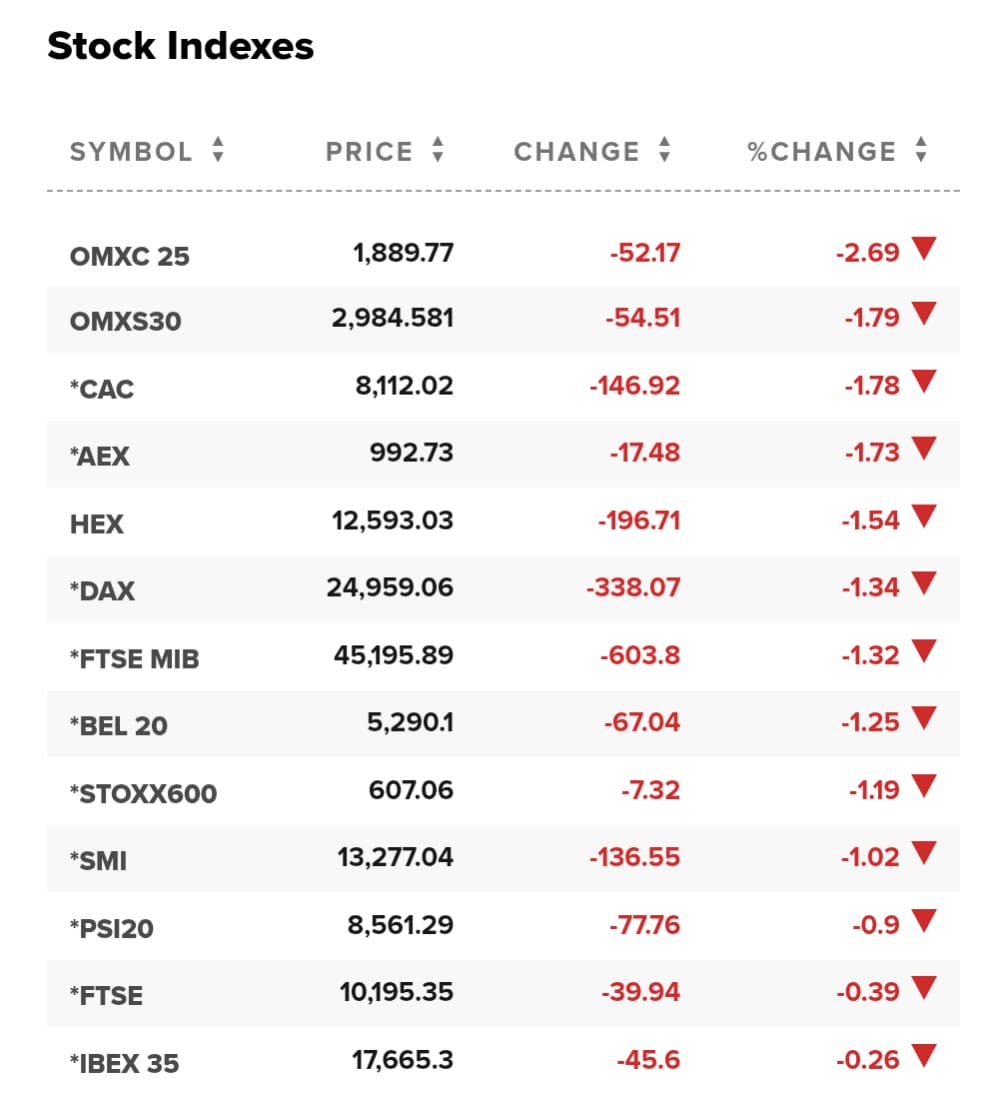Sort table by the %CHANGE sort arrows
This screenshot has height=1102, width=1007.
(921, 150)
